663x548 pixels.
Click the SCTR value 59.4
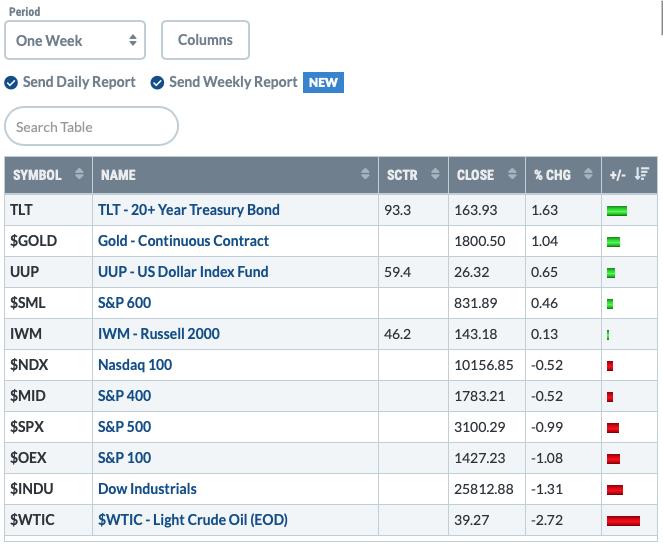pyautogui.click(x=397, y=272)
